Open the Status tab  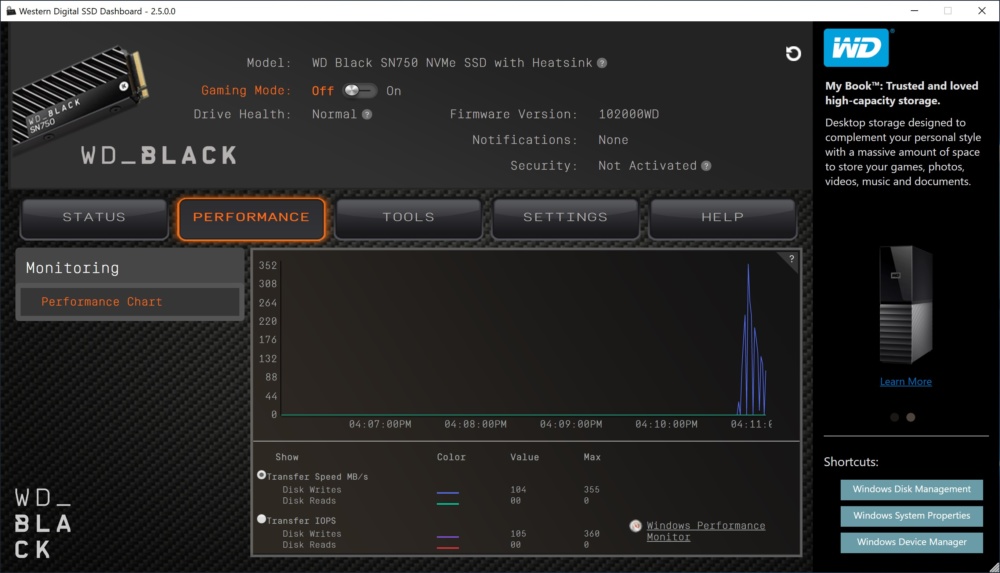(x=94, y=218)
